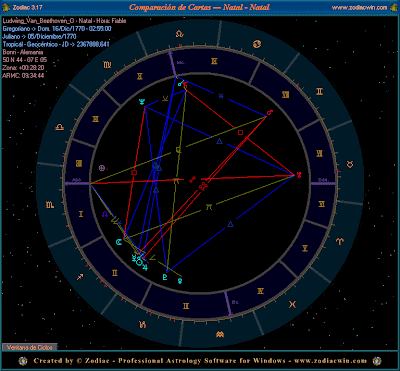Click the Zona: +00:28:20 text
This screenshot has height=371, width=400.
pos(24,67)
